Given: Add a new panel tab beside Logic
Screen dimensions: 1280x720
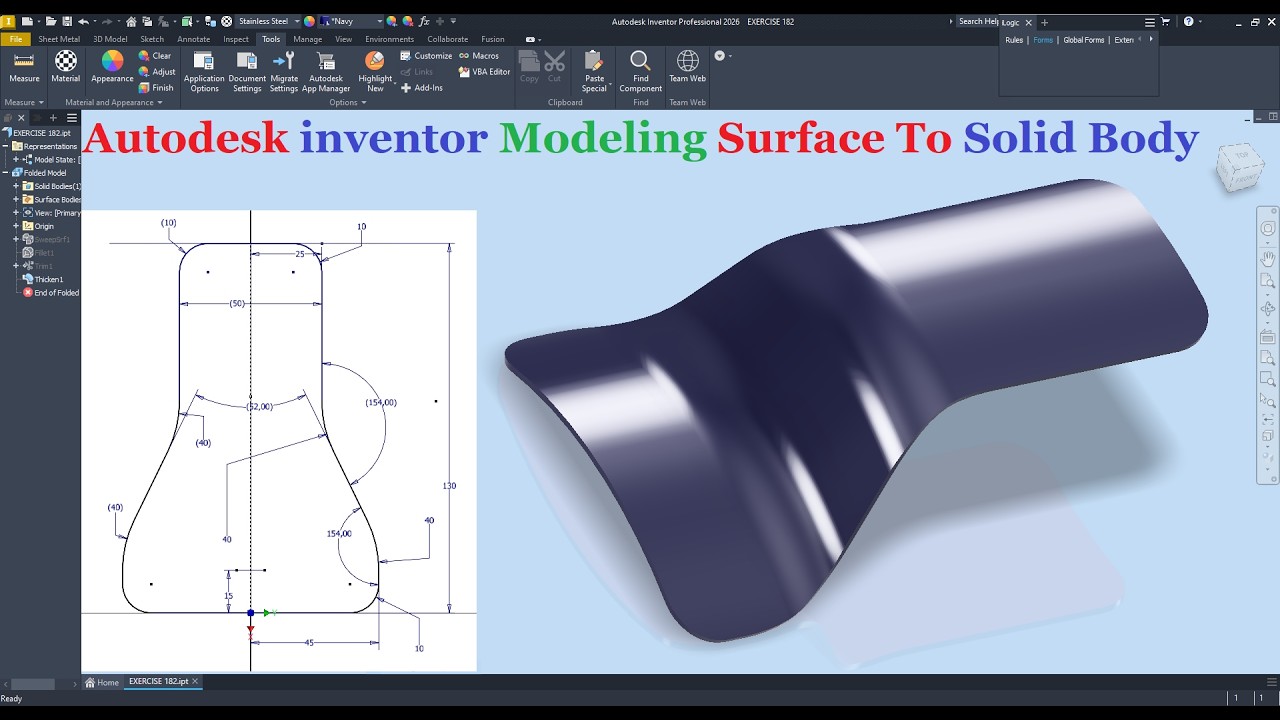Looking at the screenshot, I should (x=1045, y=22).
